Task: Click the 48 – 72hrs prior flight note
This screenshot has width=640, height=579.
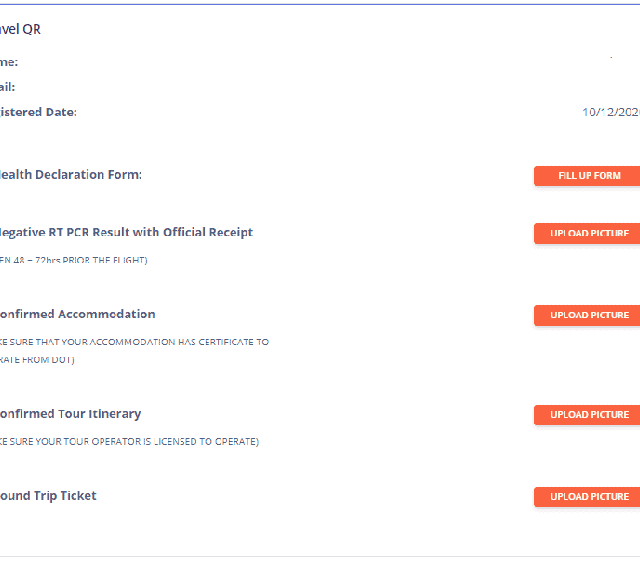Action: 74,261
